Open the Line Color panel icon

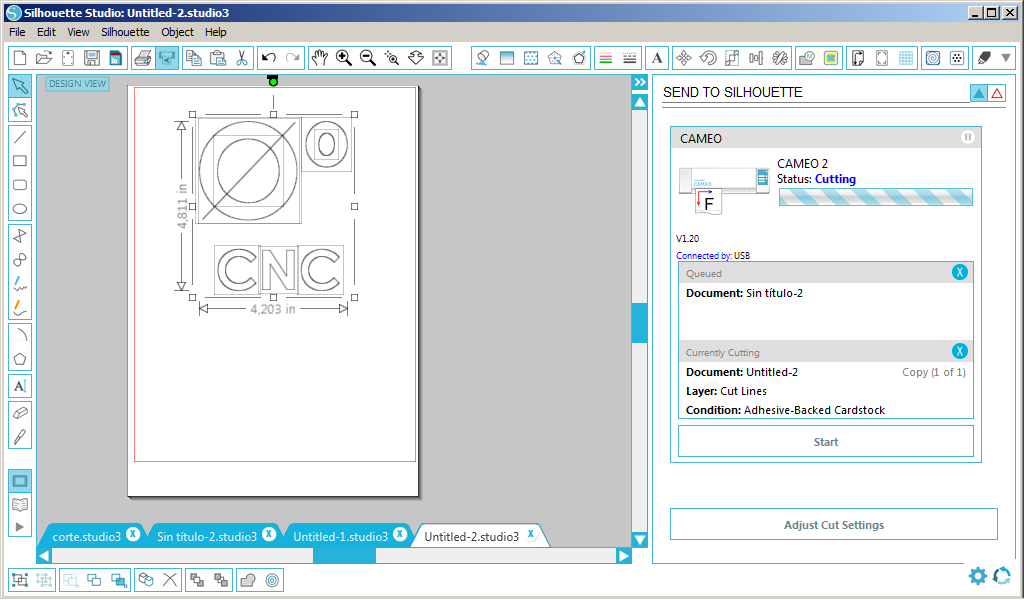606,58
